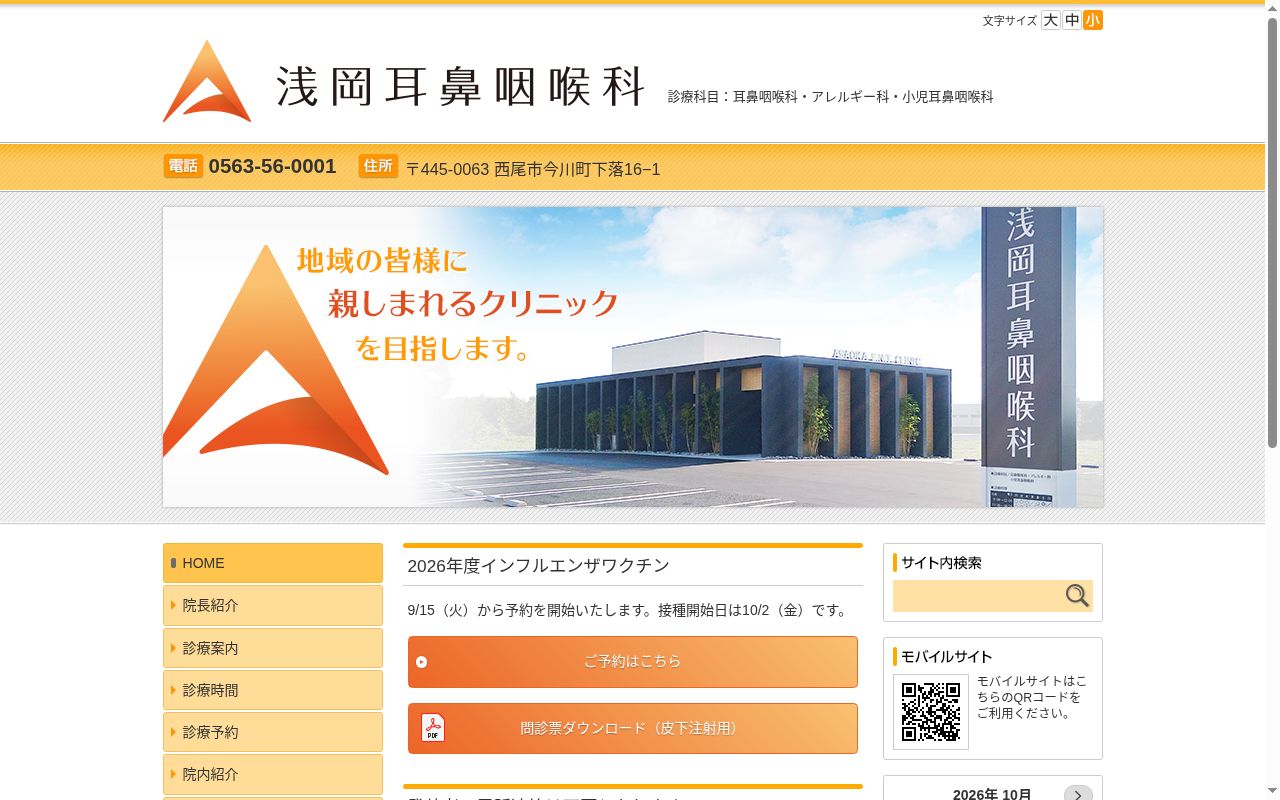Screen dimensions: 1280x800
Task: Open the 診療予約 menu item
Action: 273,732
